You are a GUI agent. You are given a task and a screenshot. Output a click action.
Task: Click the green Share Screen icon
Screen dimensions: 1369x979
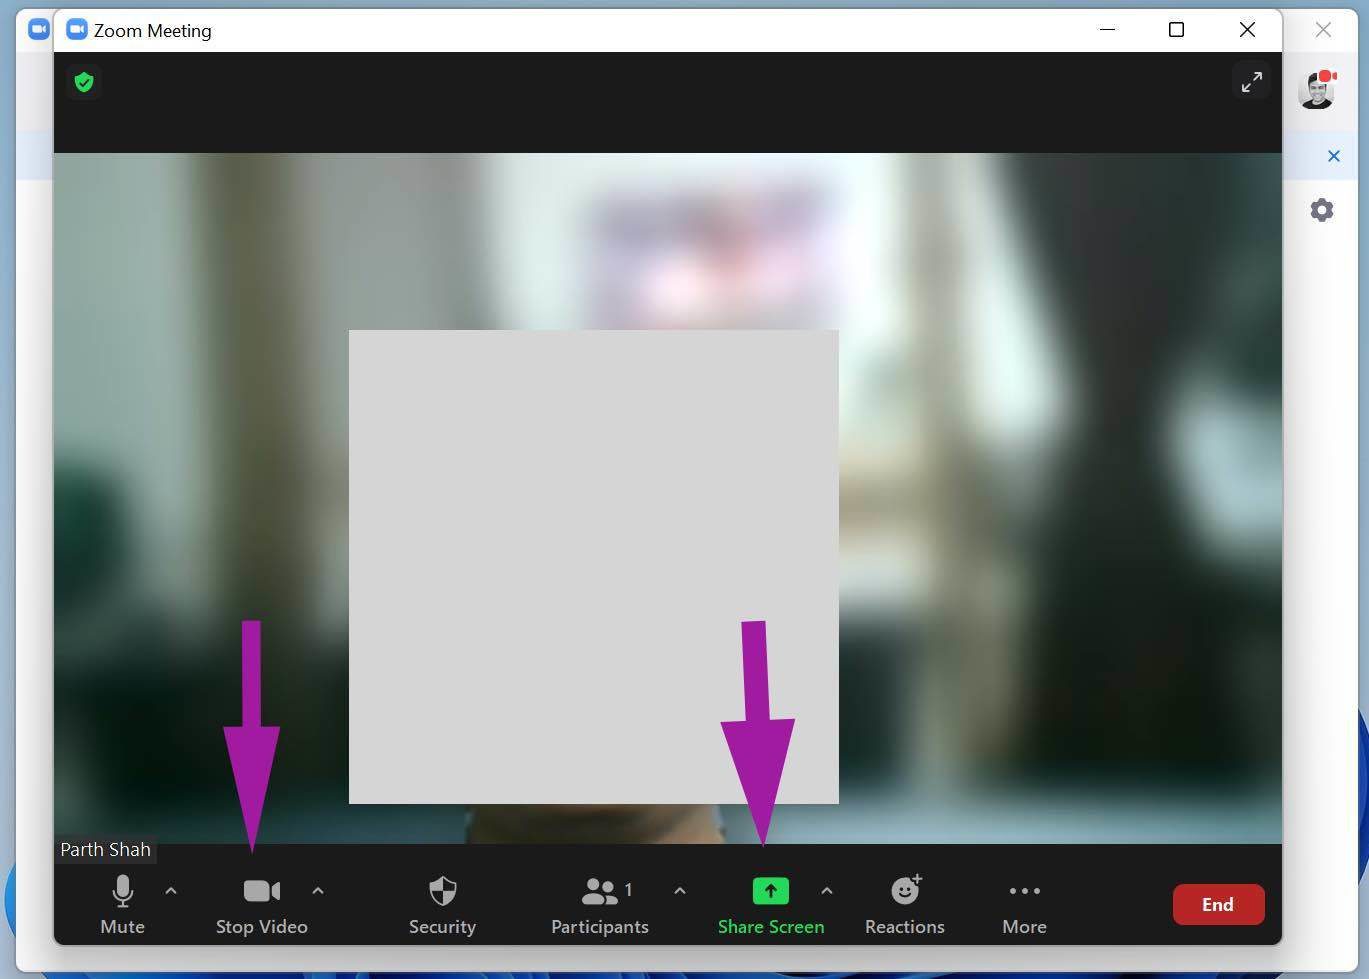point(770,891)
